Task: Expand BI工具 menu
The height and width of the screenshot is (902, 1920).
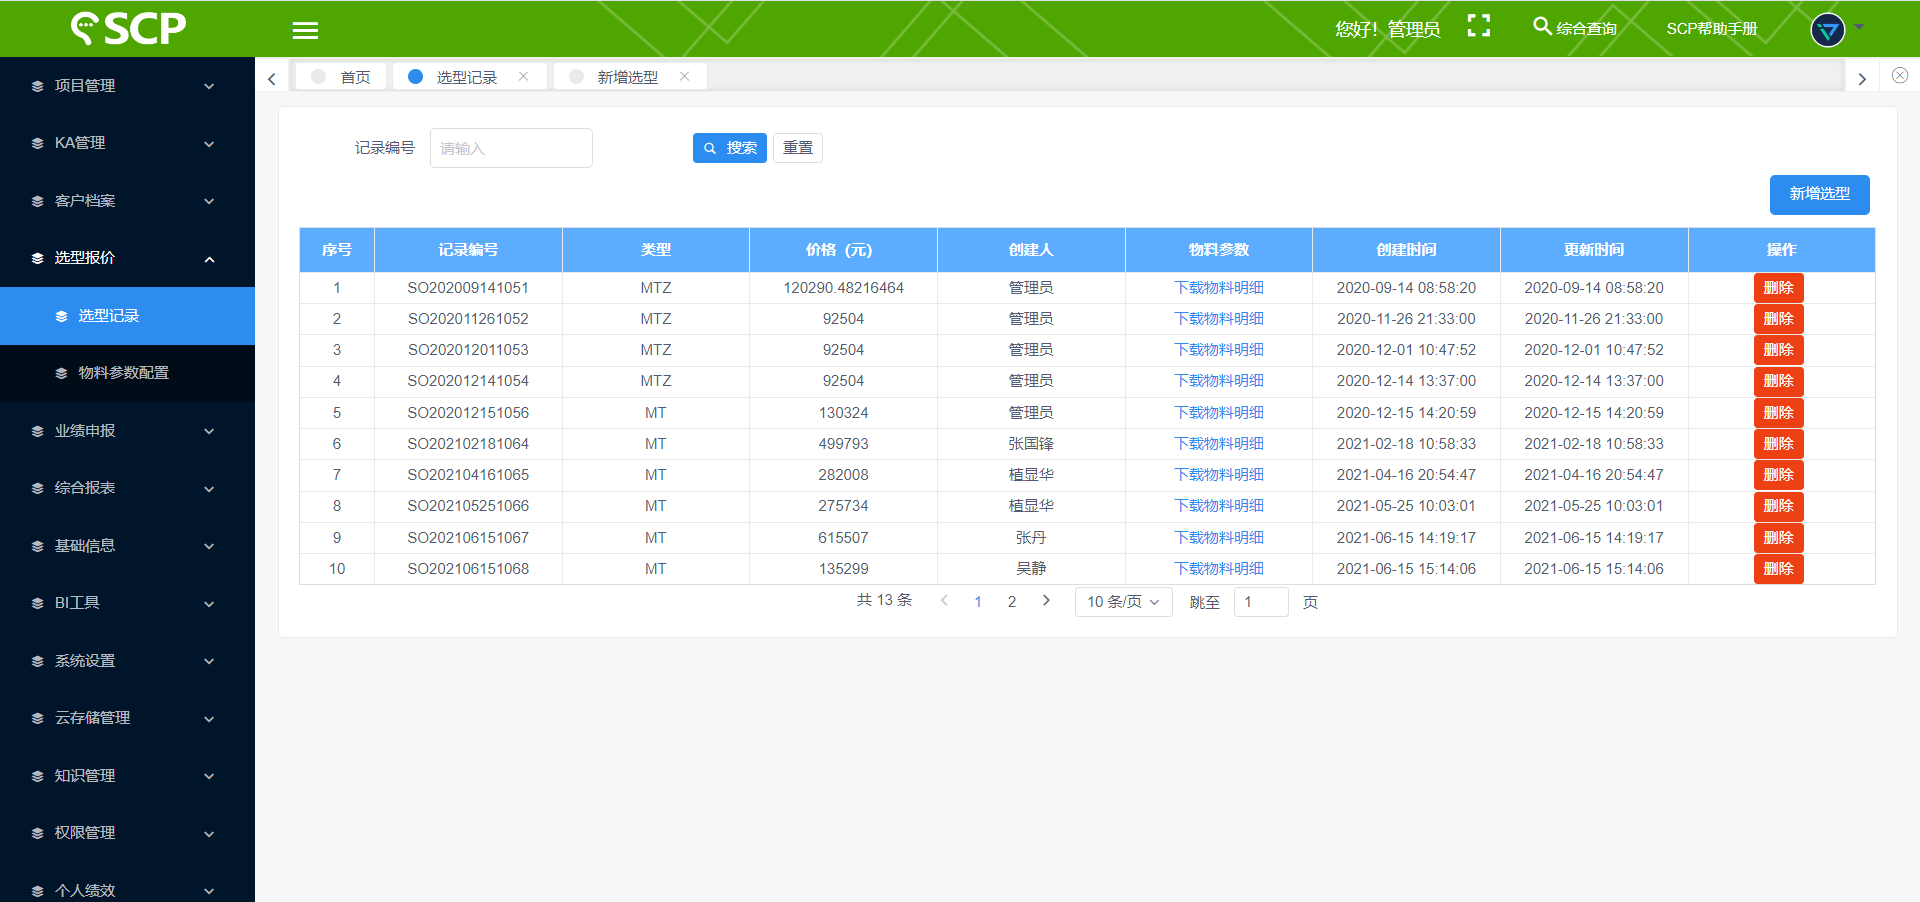Action: (x=127, y=603)
